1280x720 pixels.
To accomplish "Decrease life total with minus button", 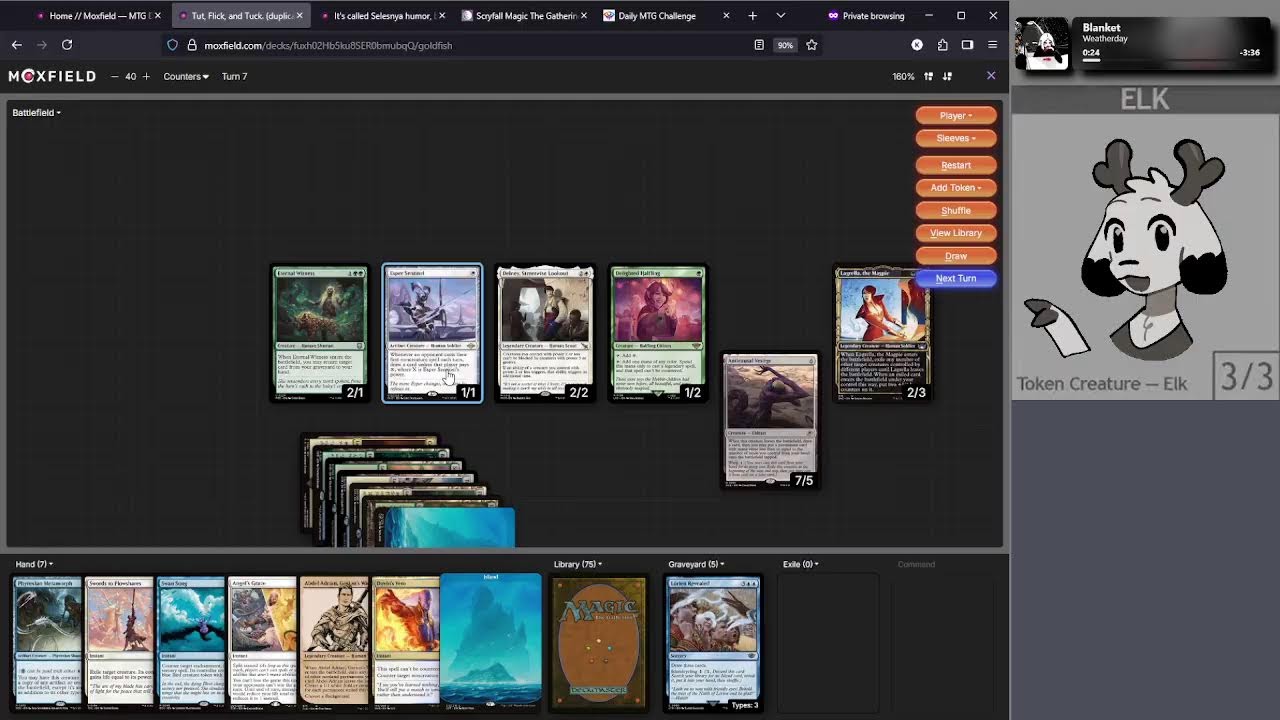I will tap(114, 76).
